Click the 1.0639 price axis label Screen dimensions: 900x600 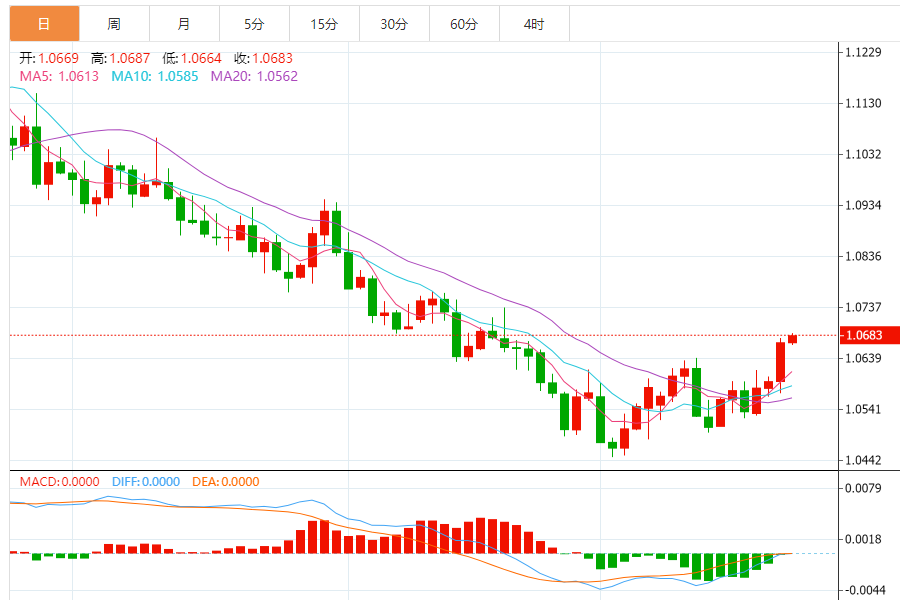point(863,358)
